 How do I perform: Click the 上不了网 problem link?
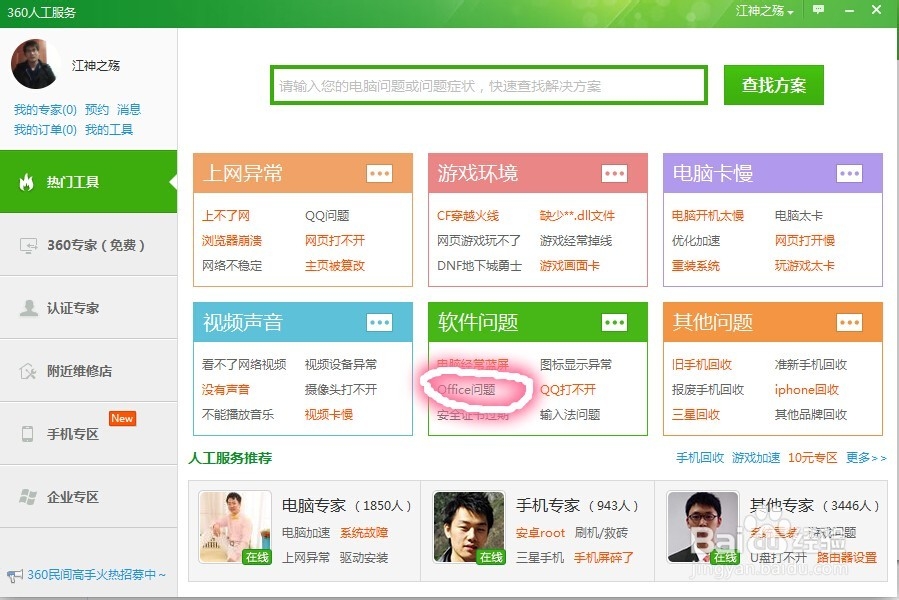(226, 216)
